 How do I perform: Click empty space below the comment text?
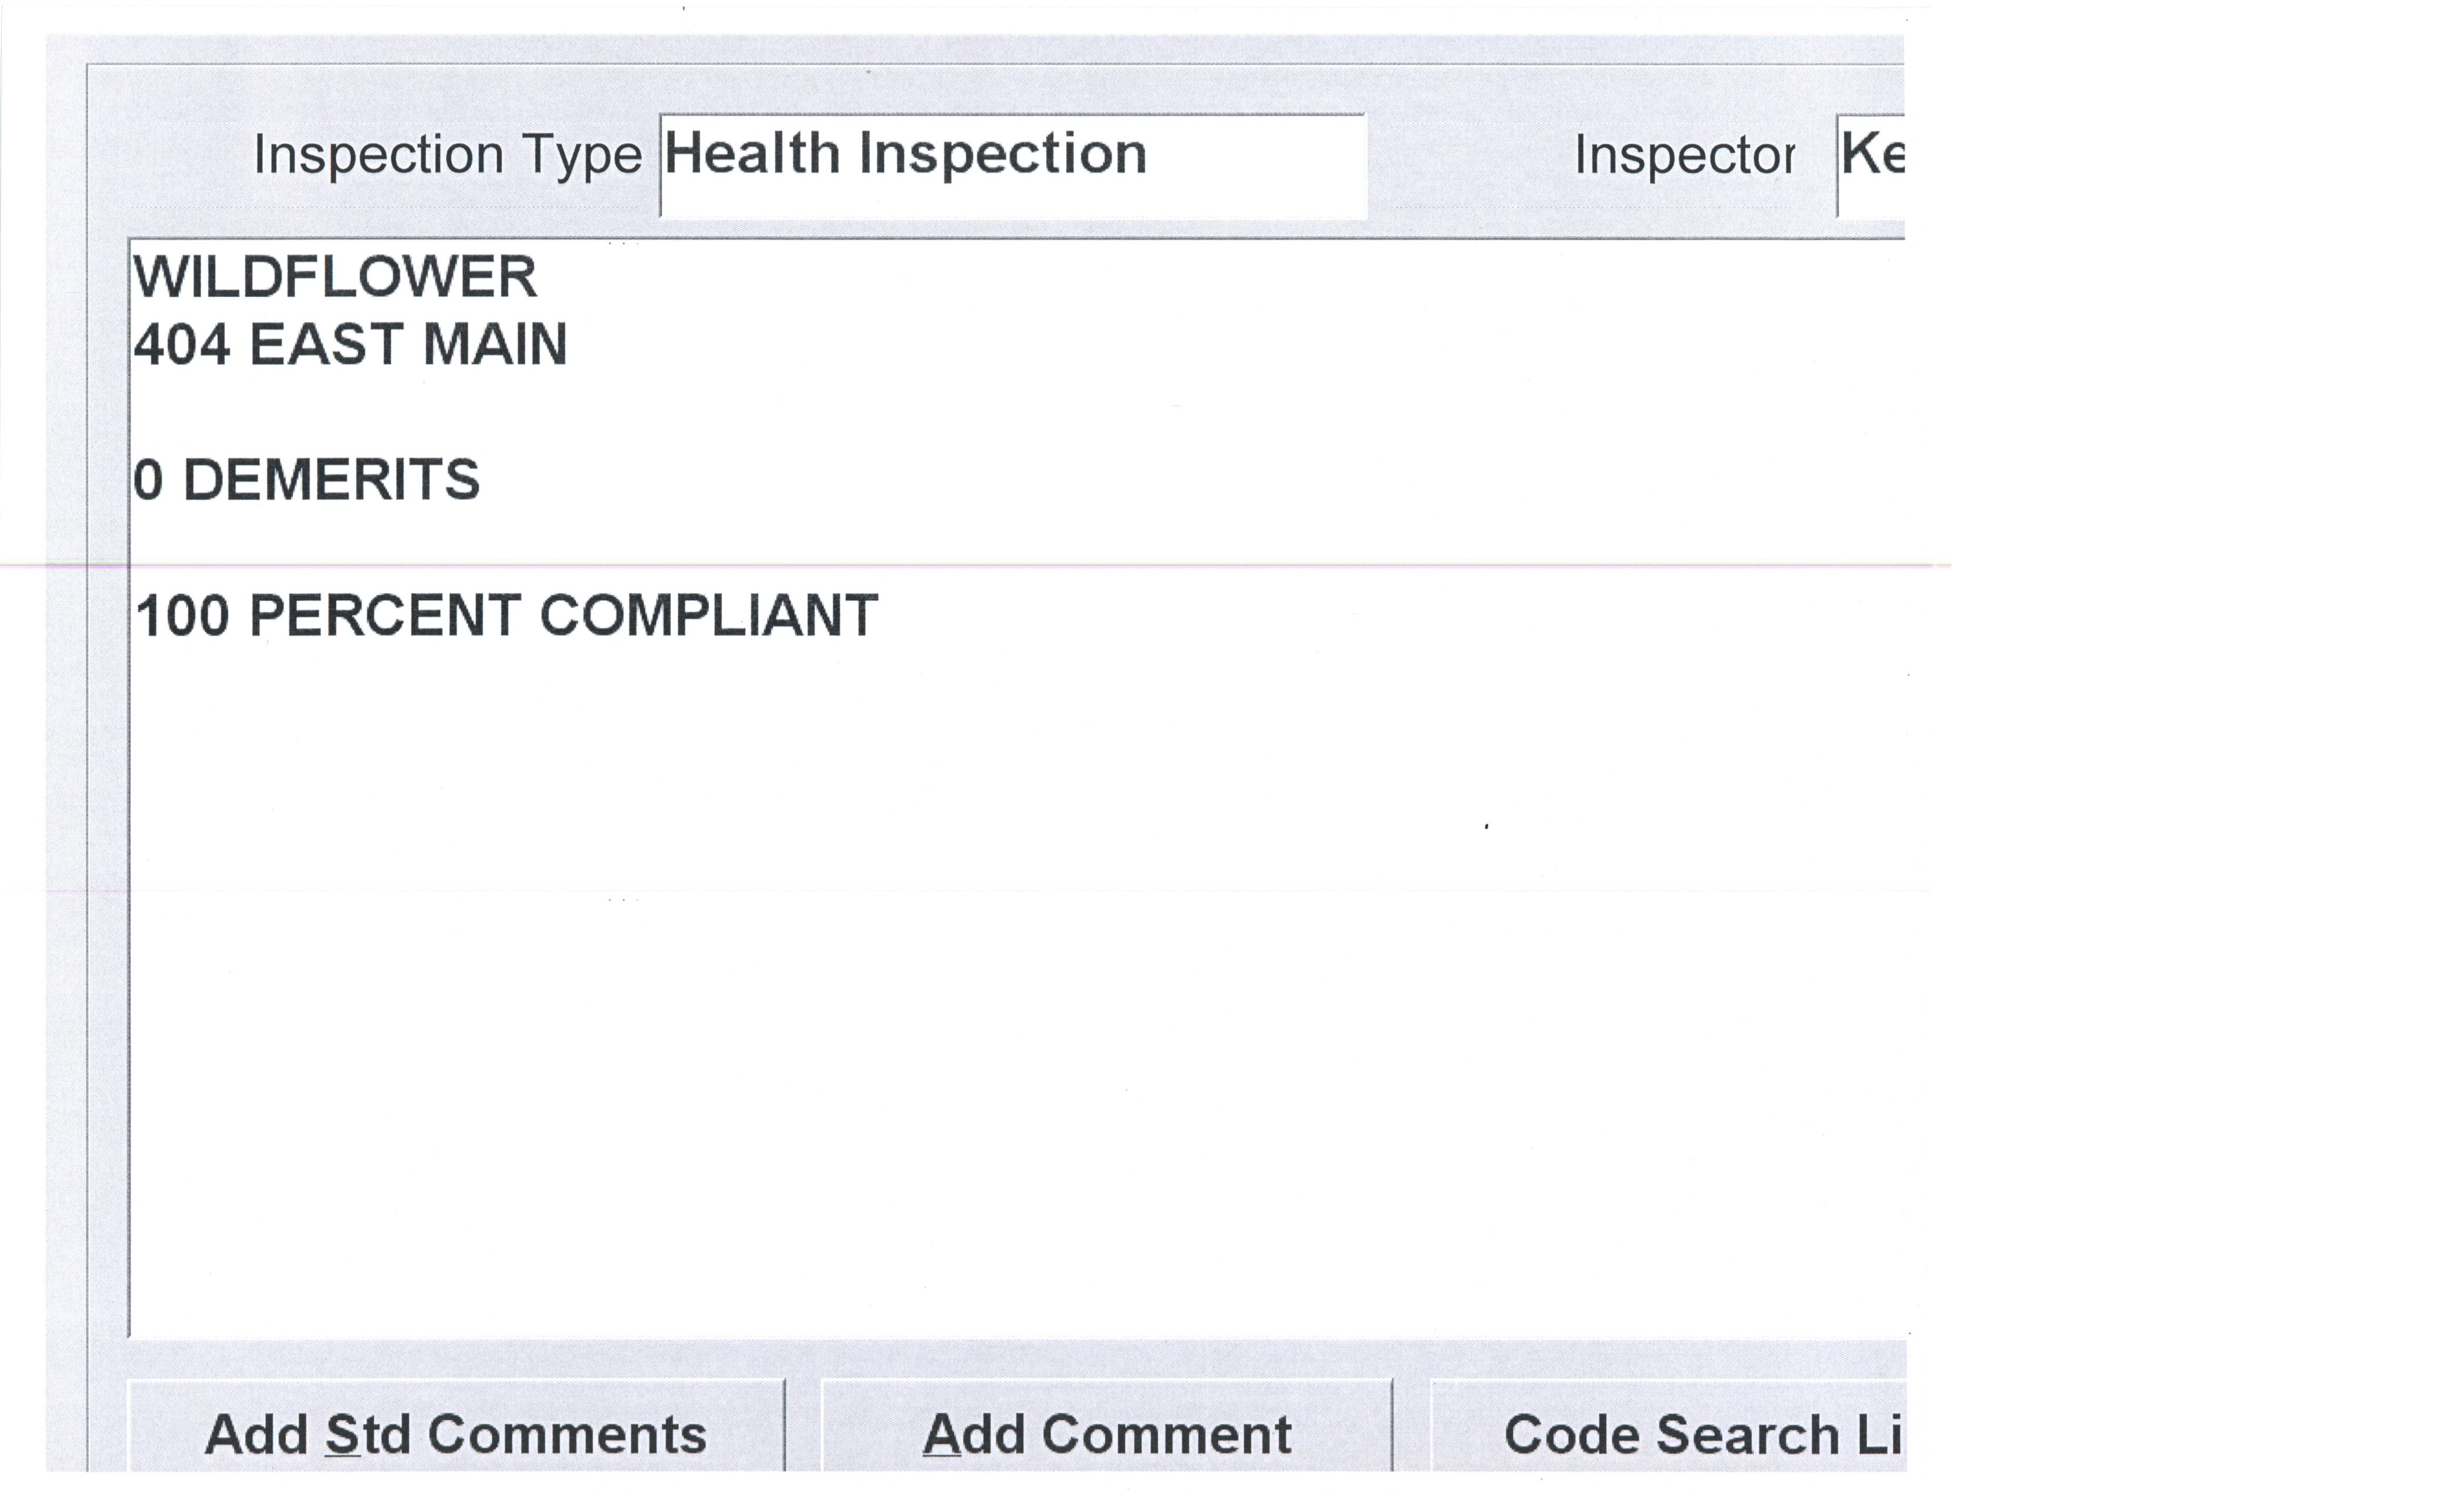1000,1000
